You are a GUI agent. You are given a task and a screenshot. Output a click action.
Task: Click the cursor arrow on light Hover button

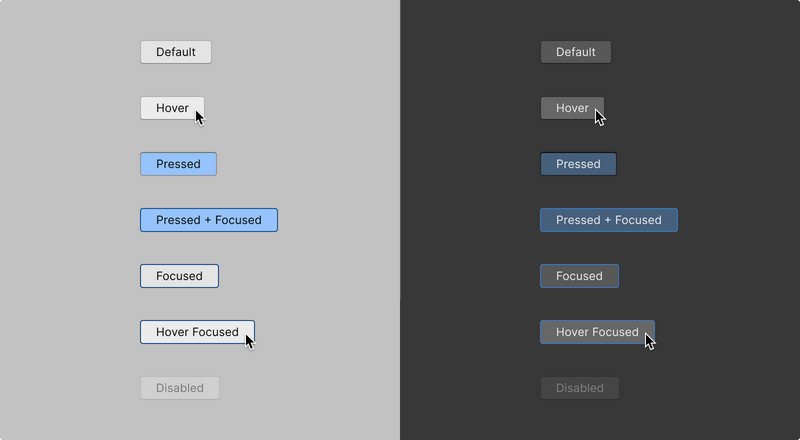[200, 117]
